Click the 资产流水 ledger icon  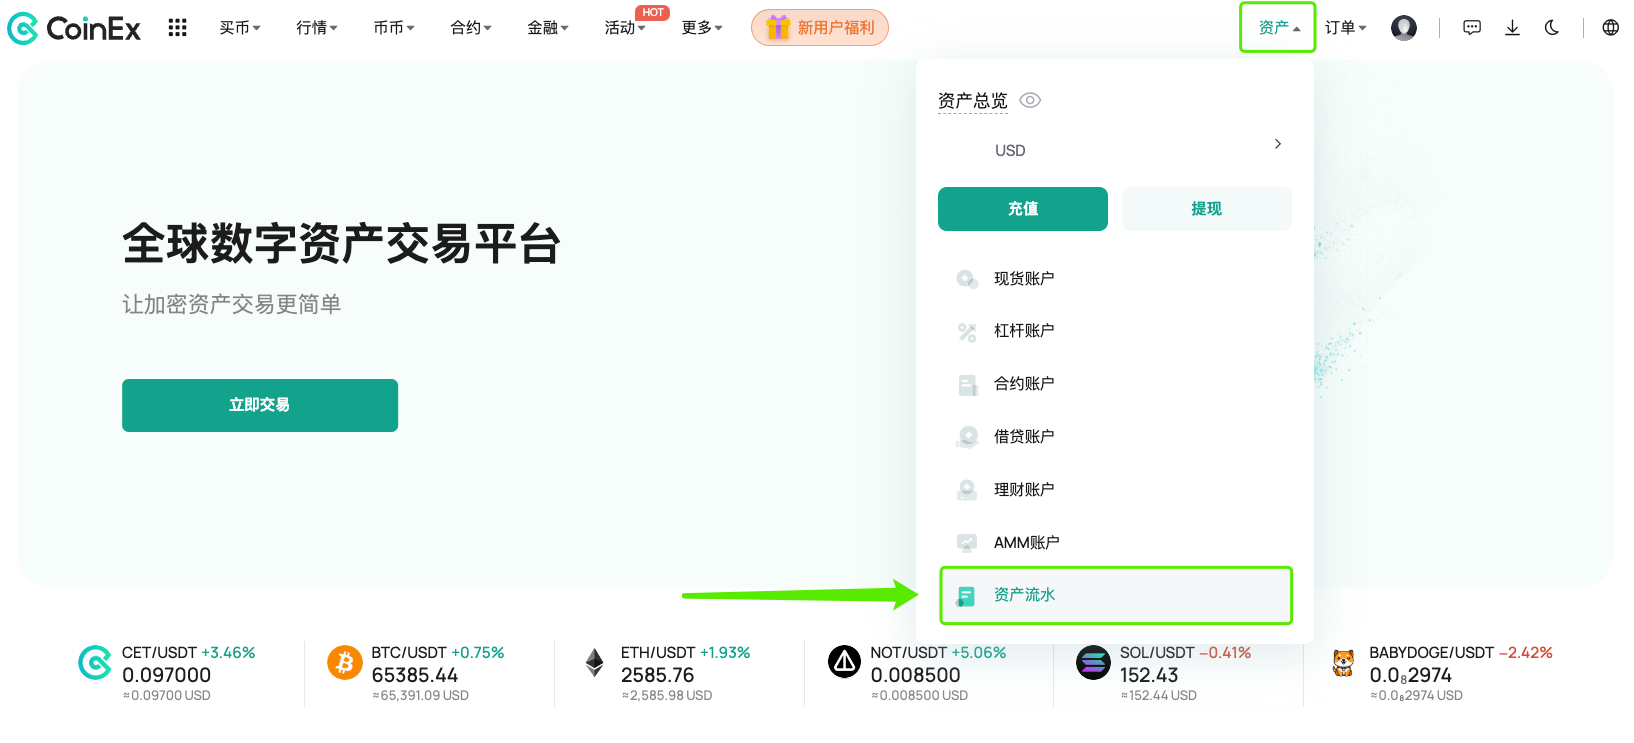click(966, 596)
